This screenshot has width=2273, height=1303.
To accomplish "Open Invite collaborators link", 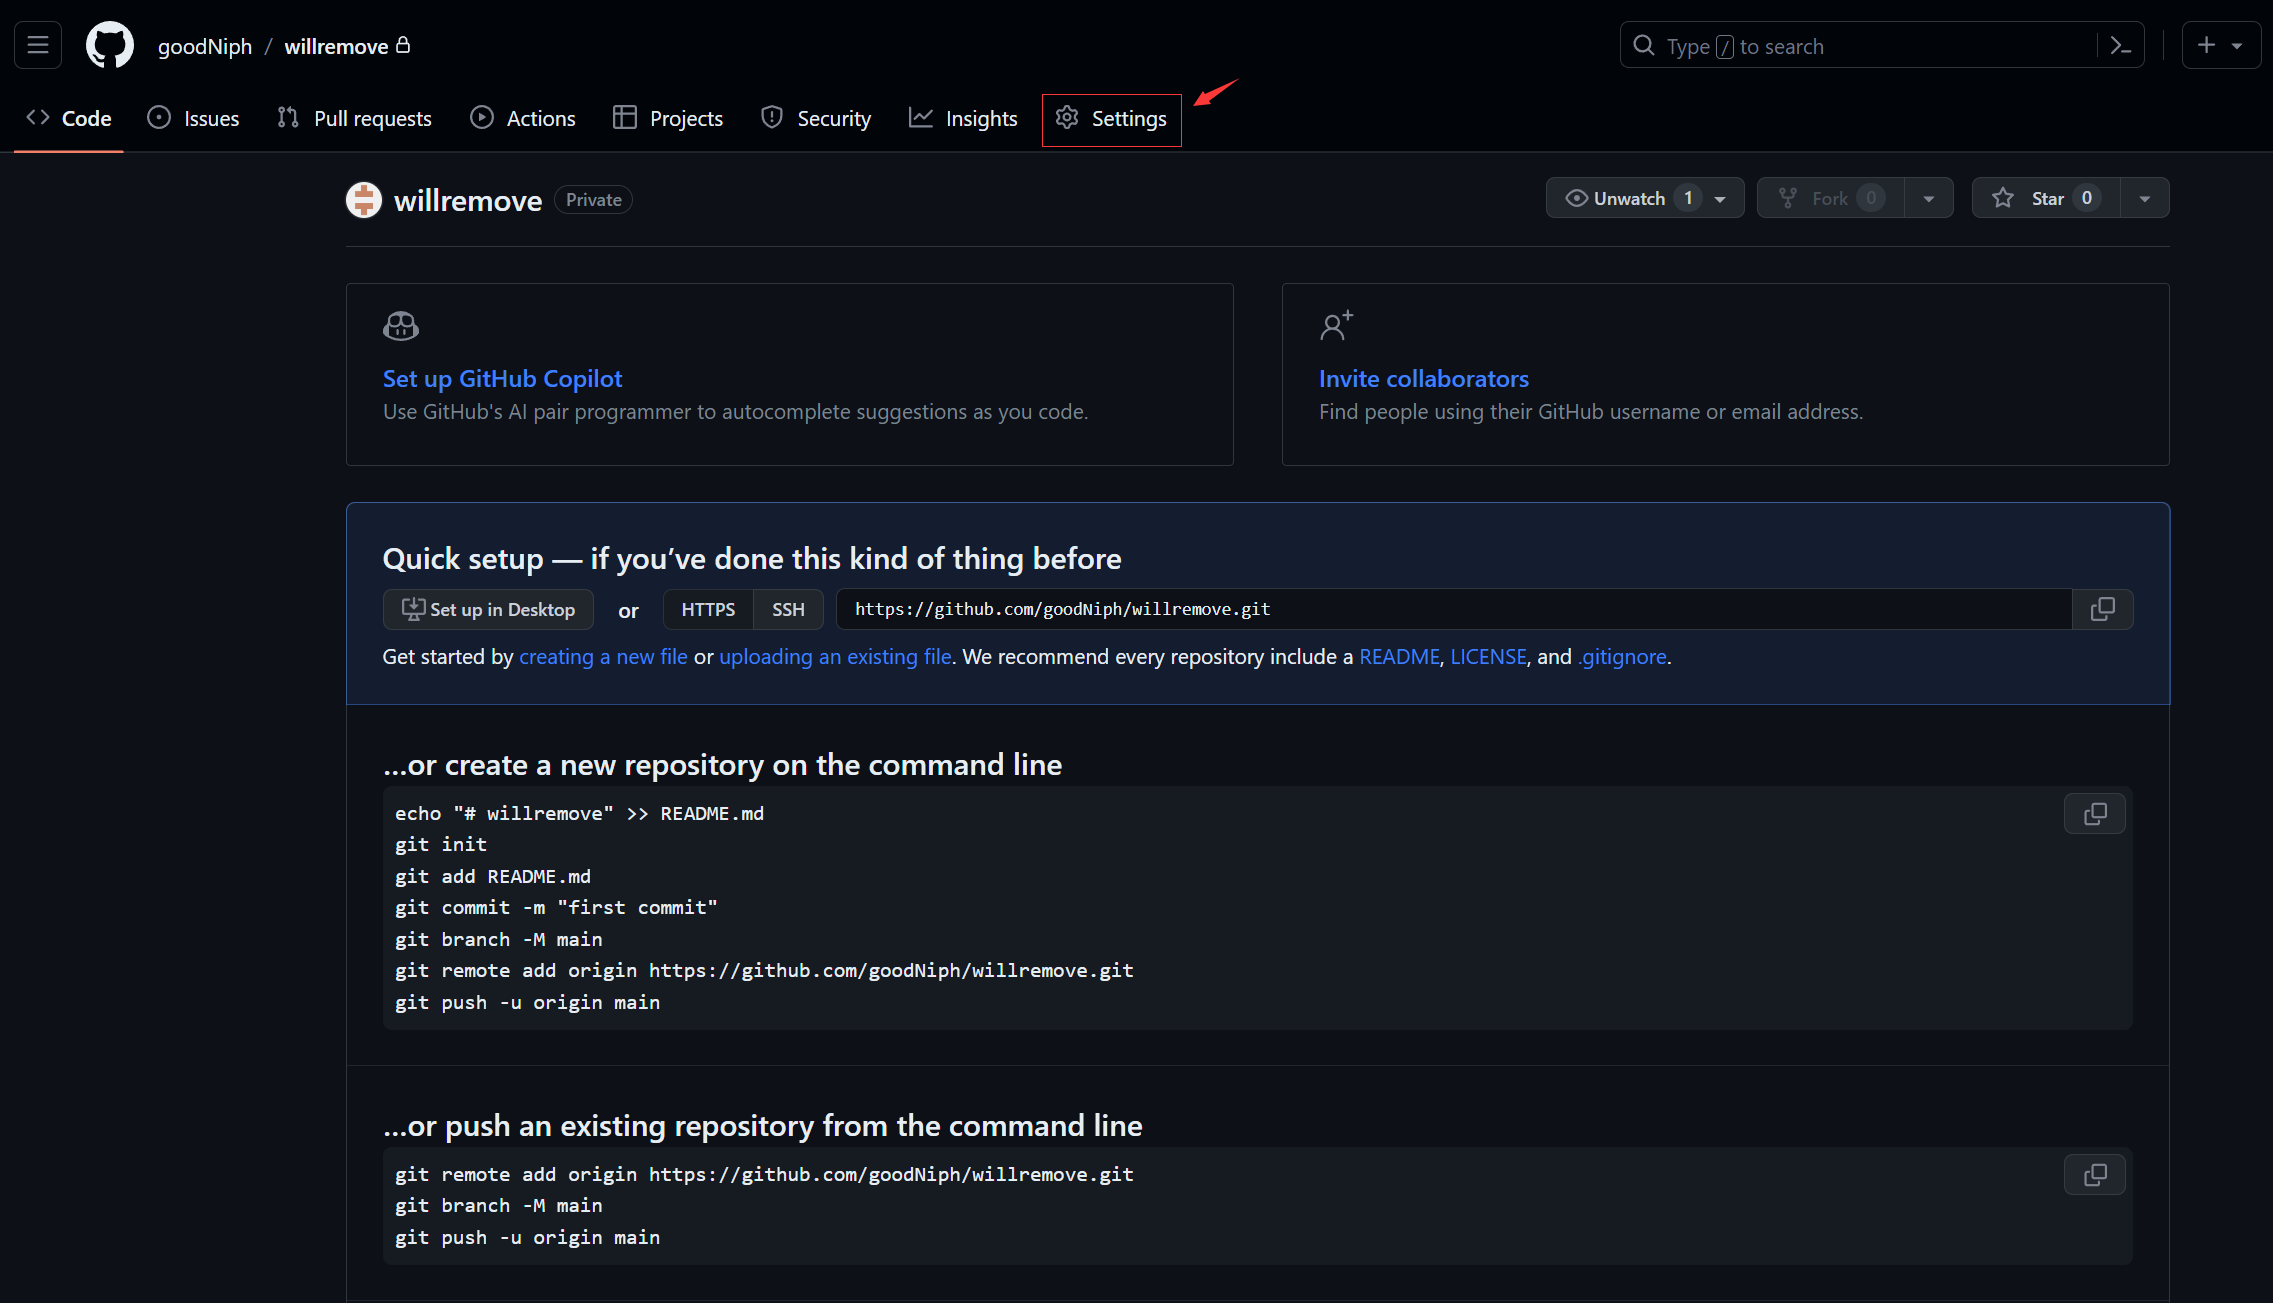I will pyautogui.click(x=1424, y=379).
